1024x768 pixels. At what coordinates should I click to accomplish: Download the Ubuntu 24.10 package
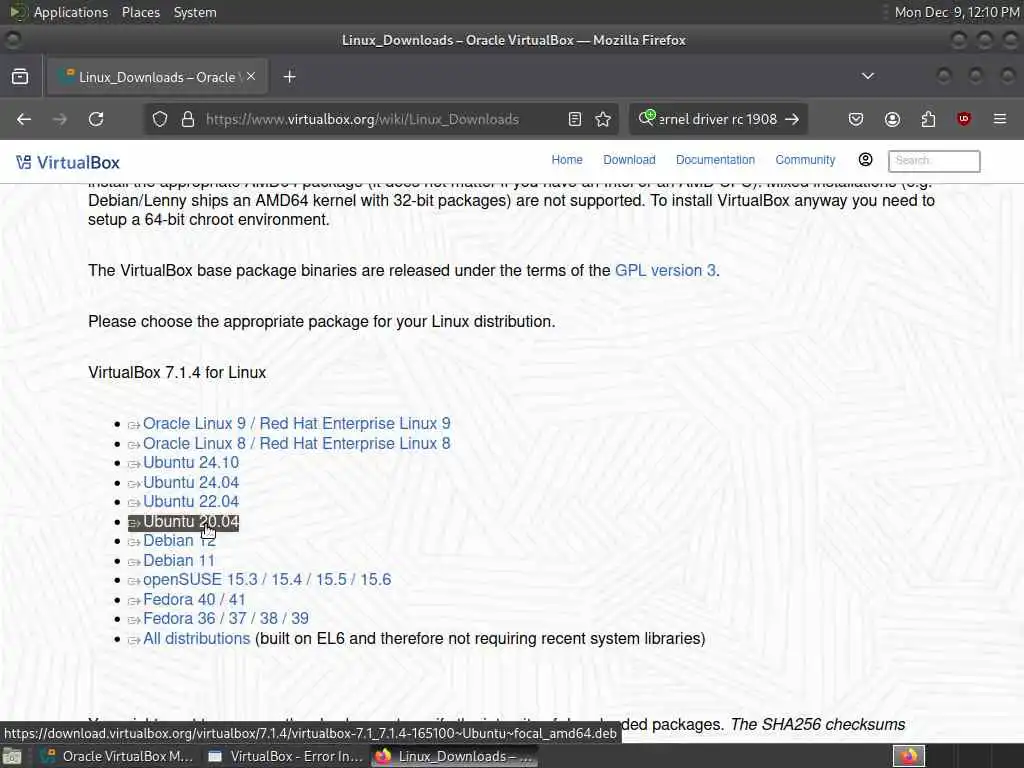point(190,463)
